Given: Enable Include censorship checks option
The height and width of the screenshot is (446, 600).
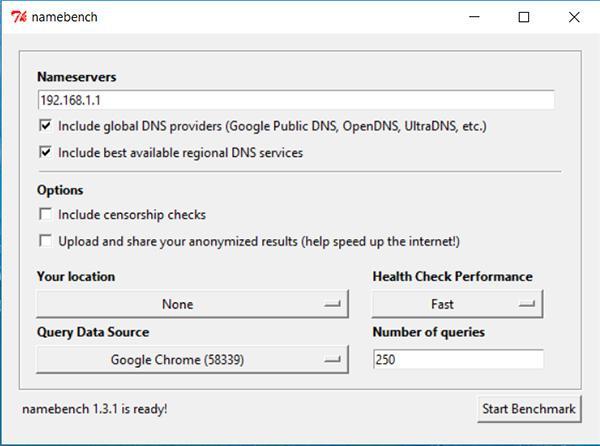Looking at the screenshot, I should point(45,214).
